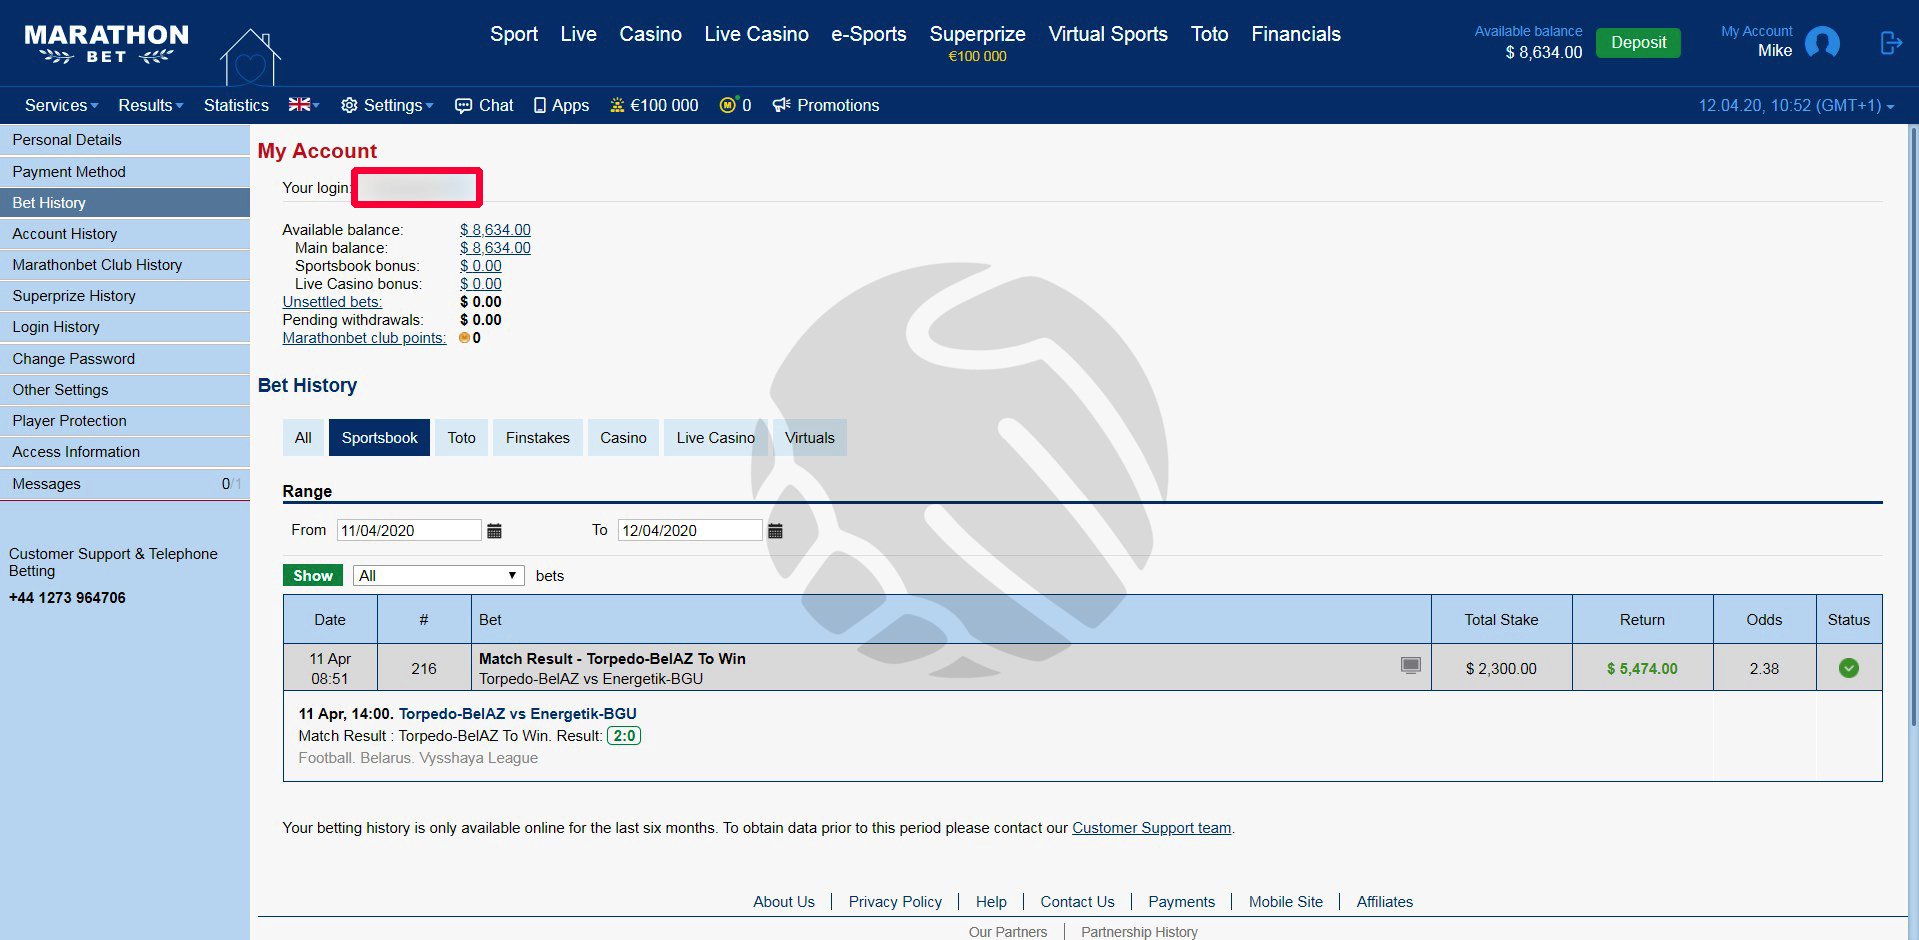Open Virtual Sports from top navigation
Screen dimensions: 1919x940
[x=1108, y=34]
